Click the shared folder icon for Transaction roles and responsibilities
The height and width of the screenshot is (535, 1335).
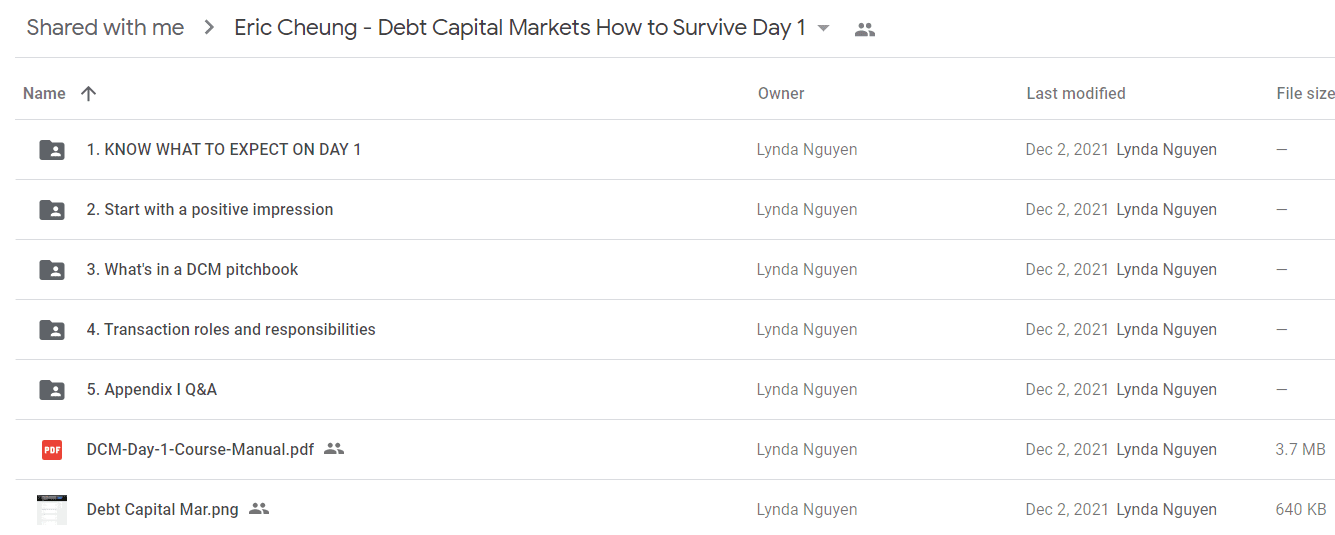[x=52, y=330]
